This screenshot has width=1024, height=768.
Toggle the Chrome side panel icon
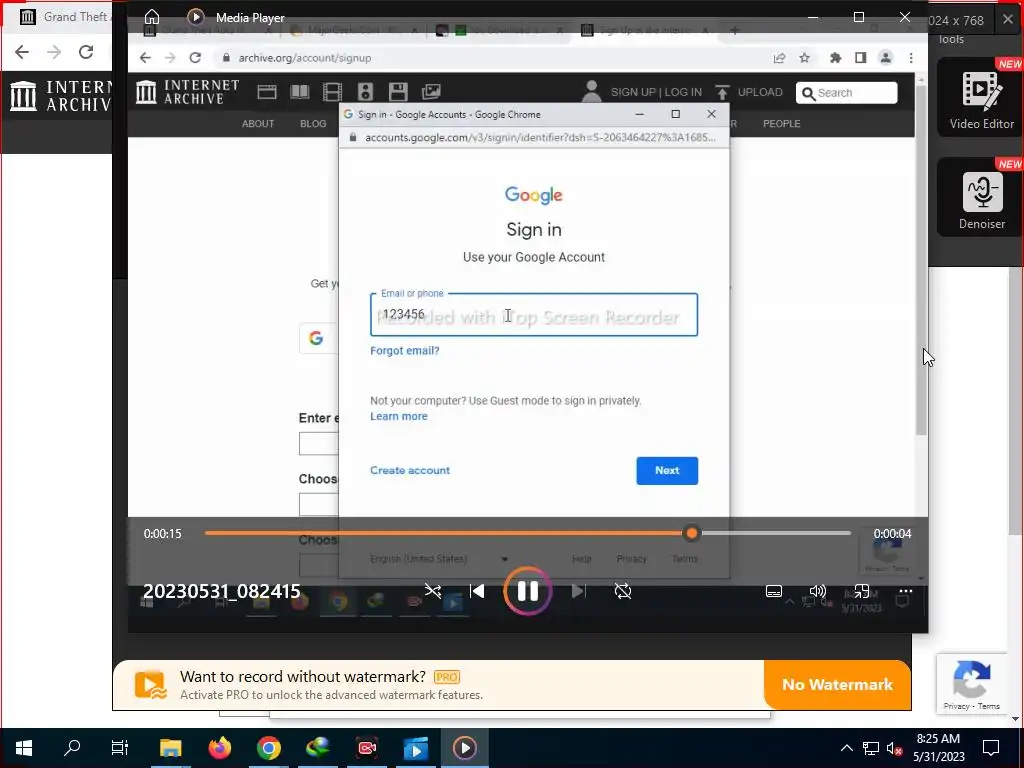tap(861, 57)
